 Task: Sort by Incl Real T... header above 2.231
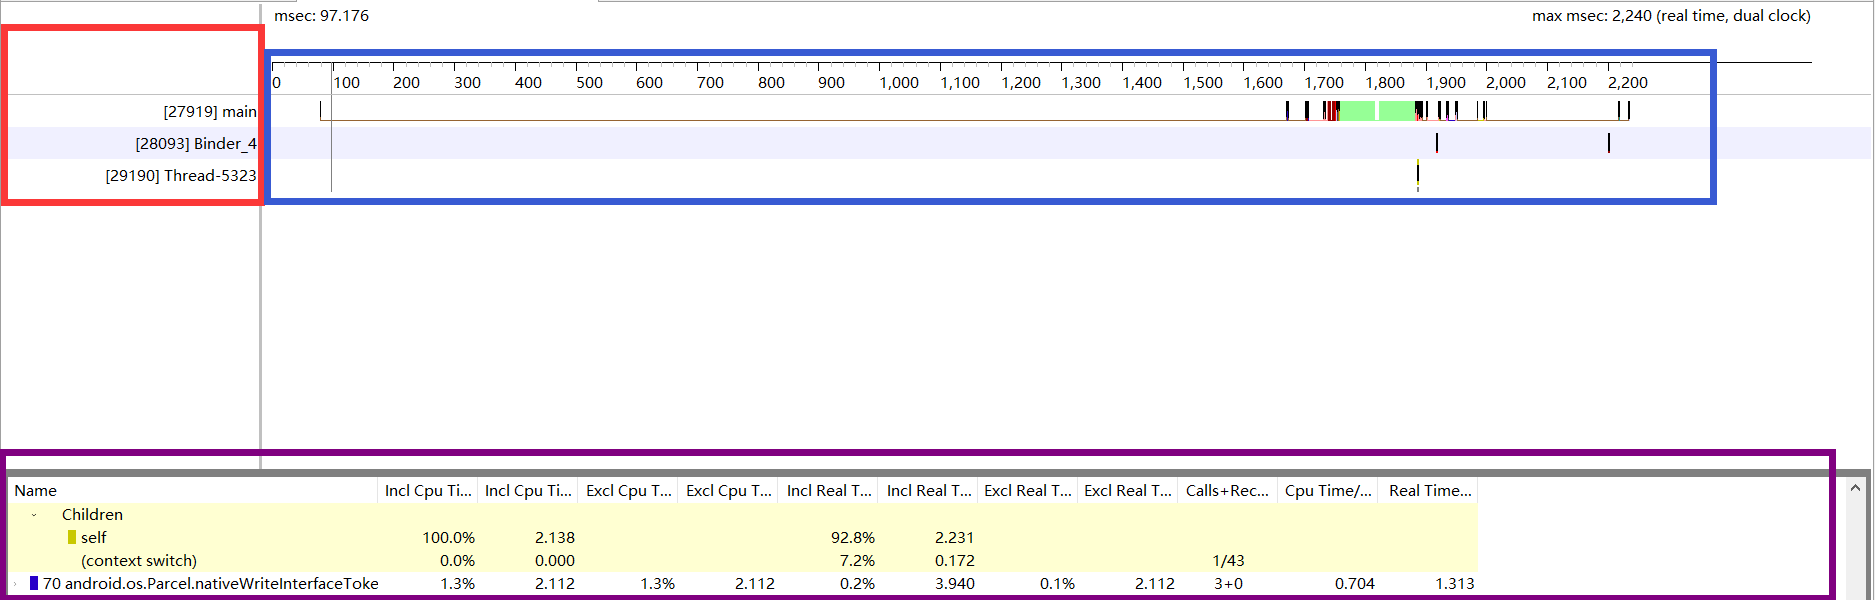tap(929, 491)
